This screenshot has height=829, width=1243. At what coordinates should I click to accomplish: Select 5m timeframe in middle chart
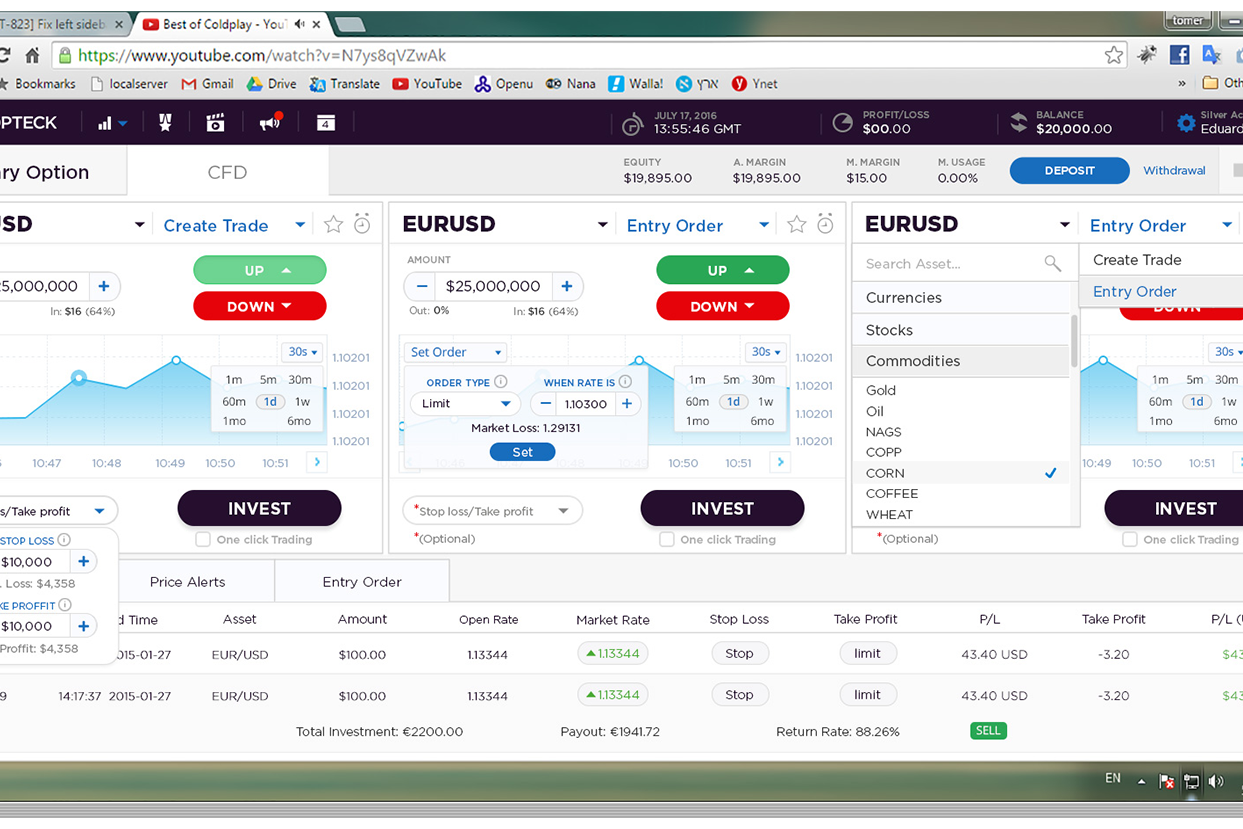(731, 379)
